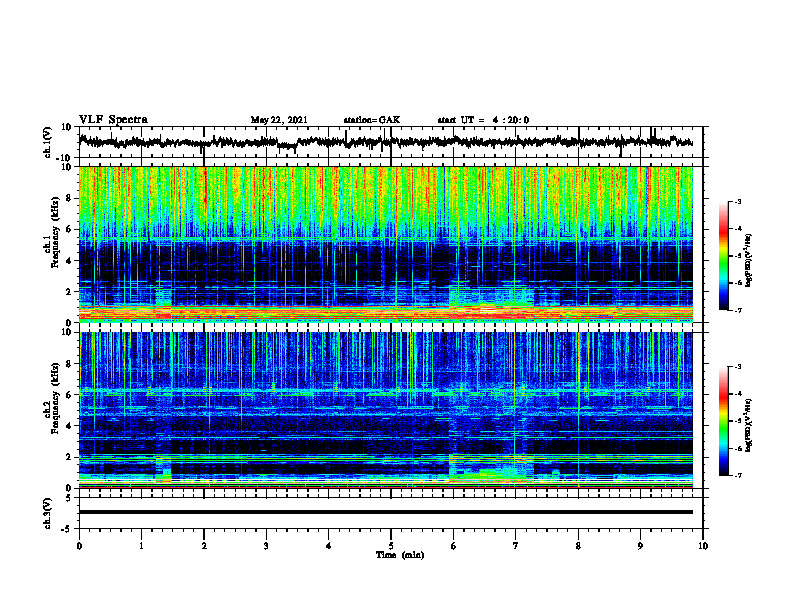Image resolution: width=792 pixels, height=612 pixels.
Task: Click the "6" kHz tick on ch.1 frequency axis
Action: tap(69, 230)
